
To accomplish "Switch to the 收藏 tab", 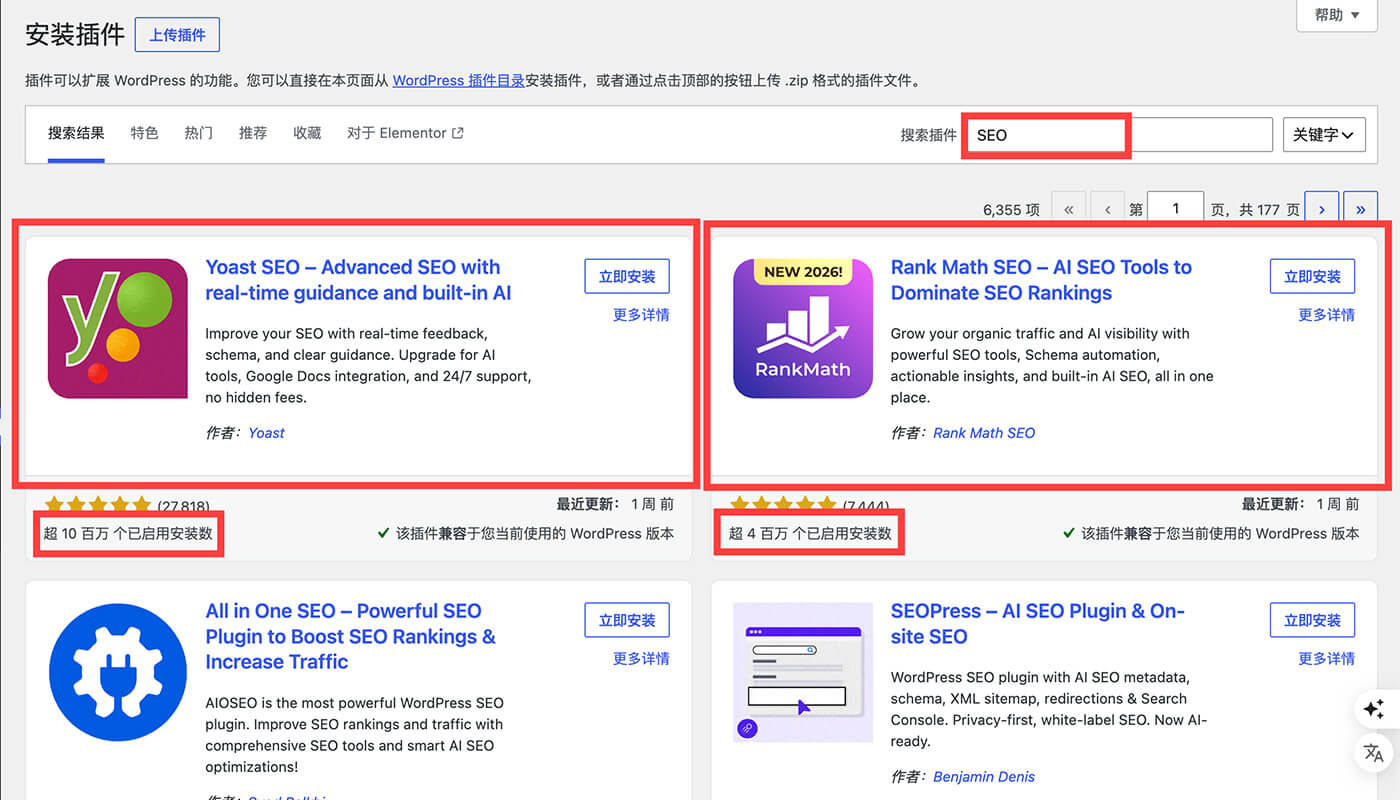I will pos(307,133).
